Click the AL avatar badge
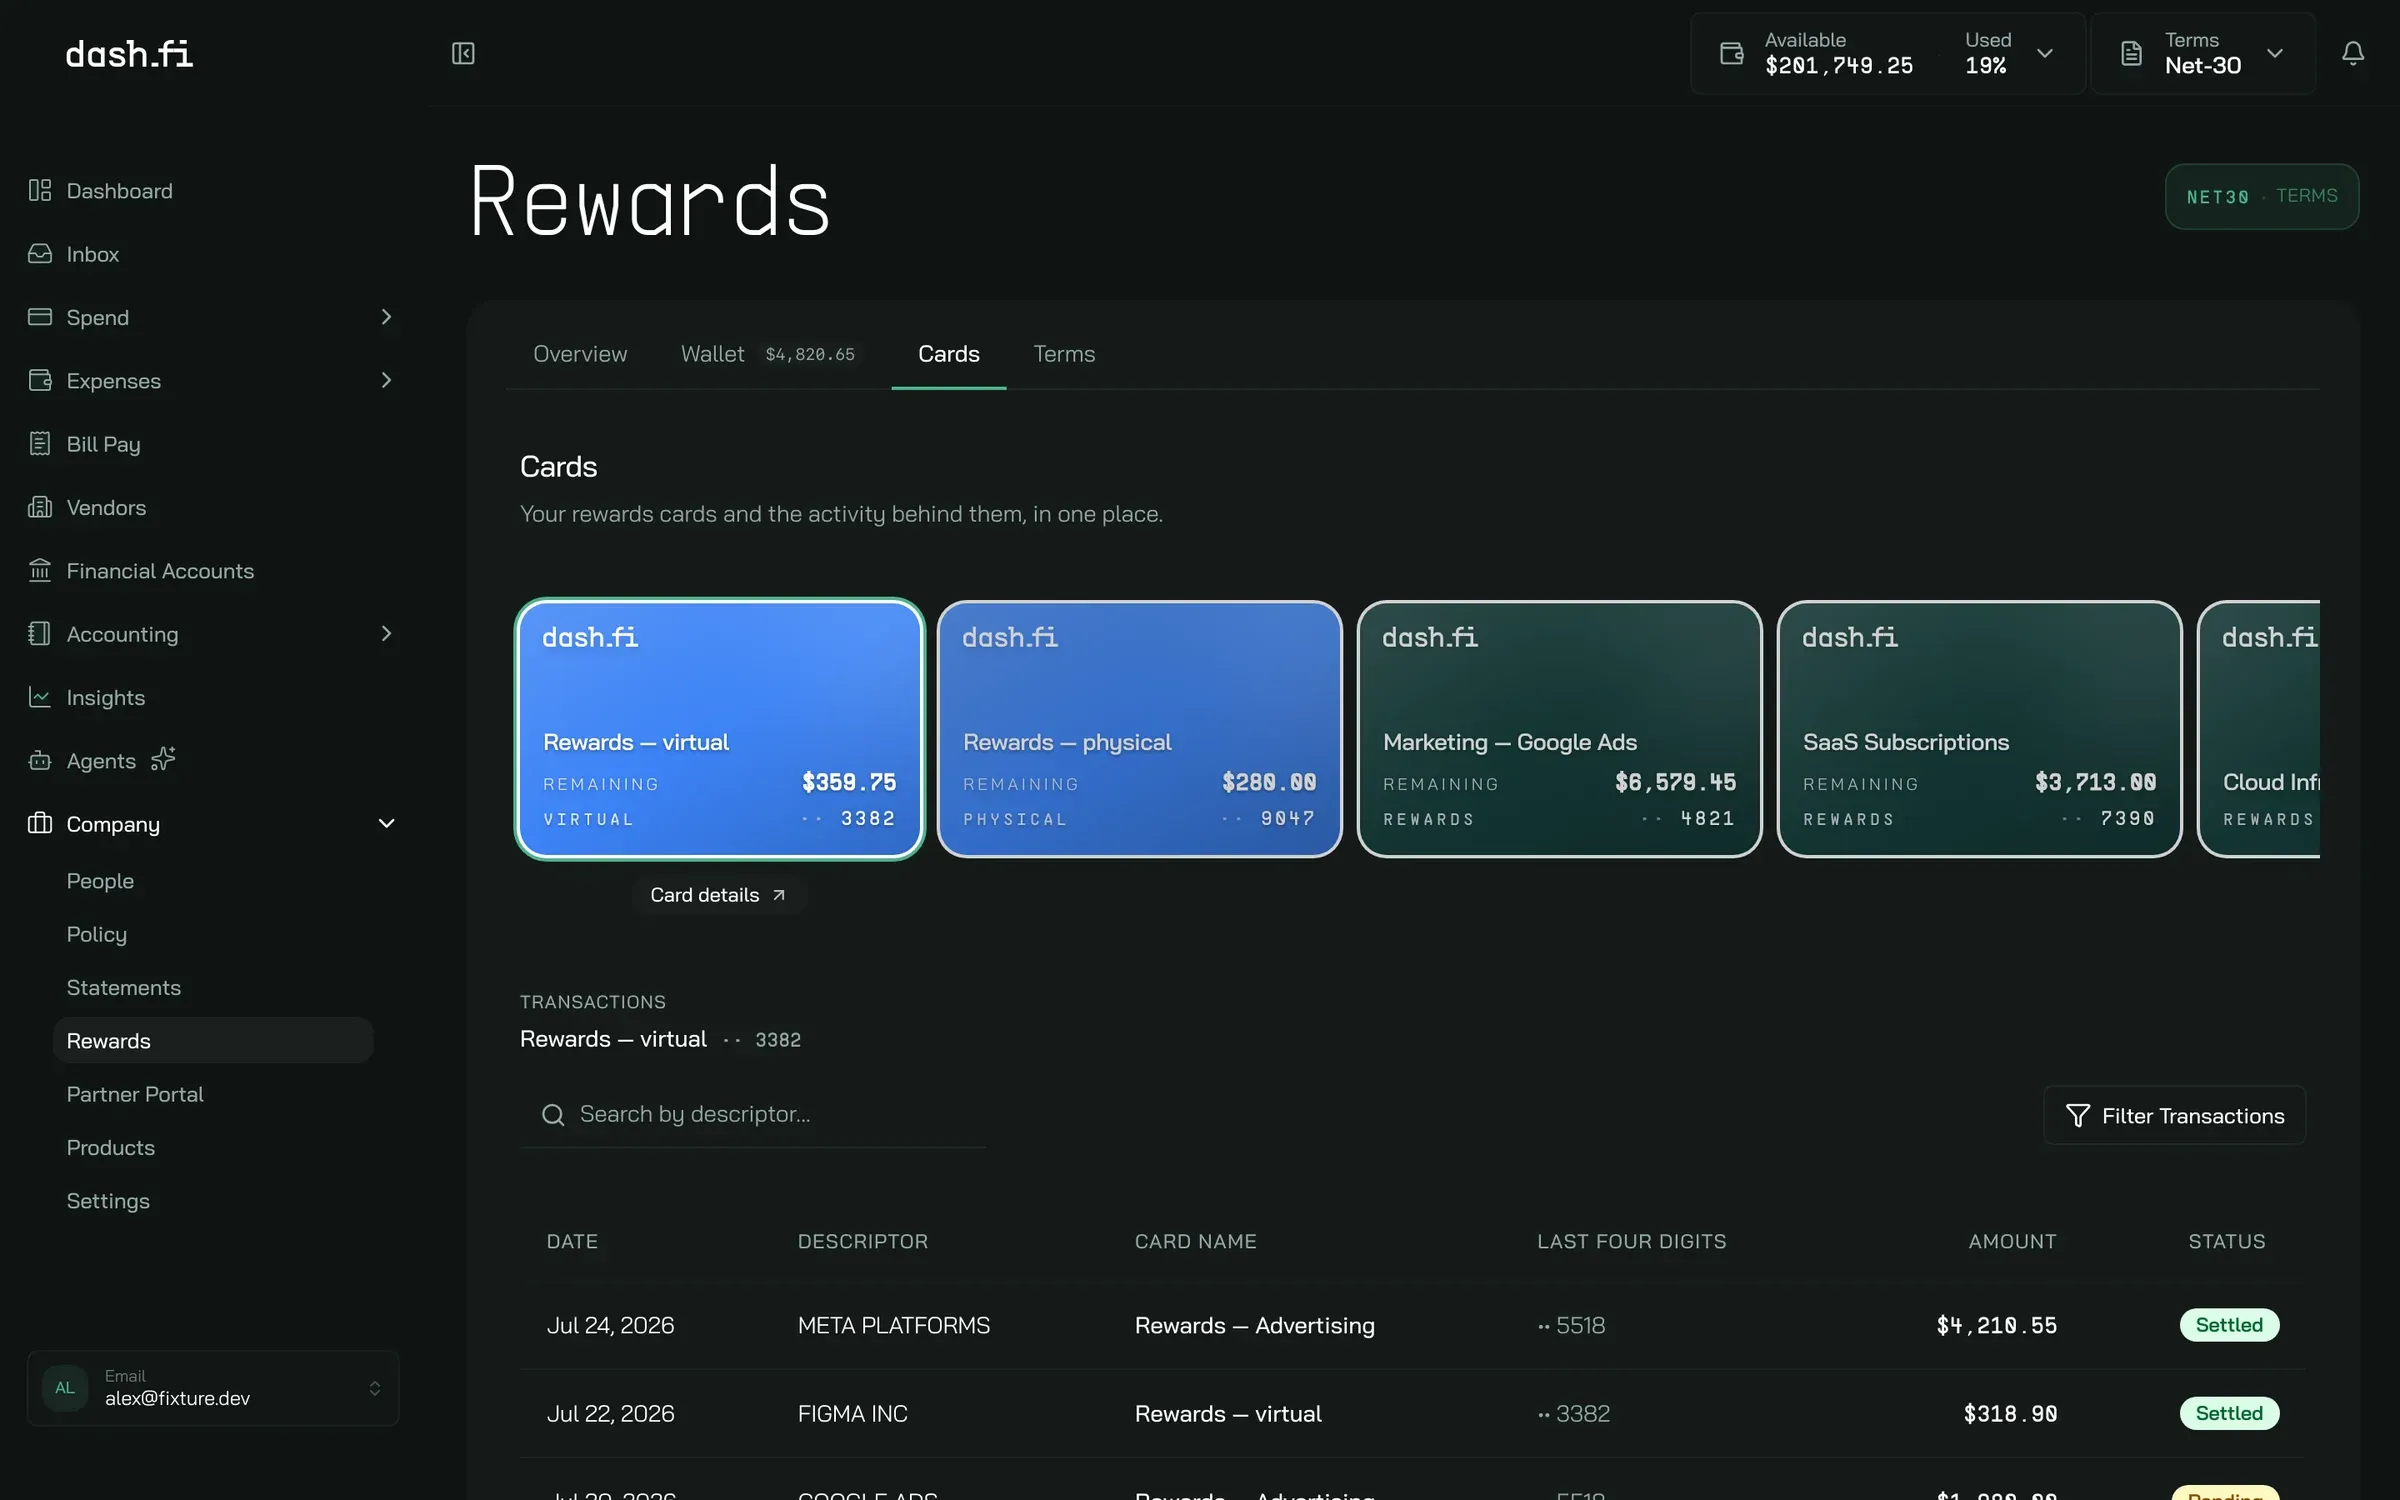This screenshot has width=2400, height=1500. [65, 1388]
